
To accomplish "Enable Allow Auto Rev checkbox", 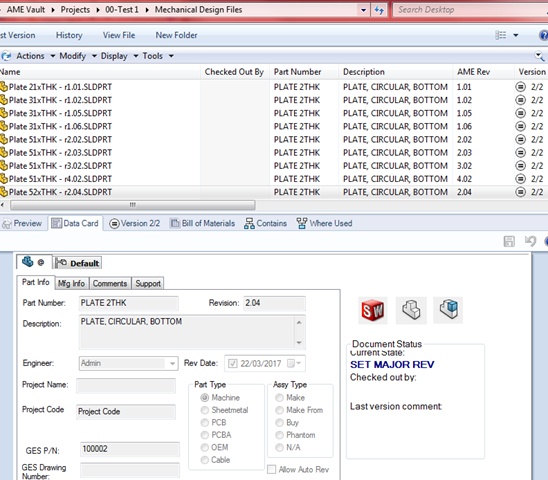I will (272, 470).
